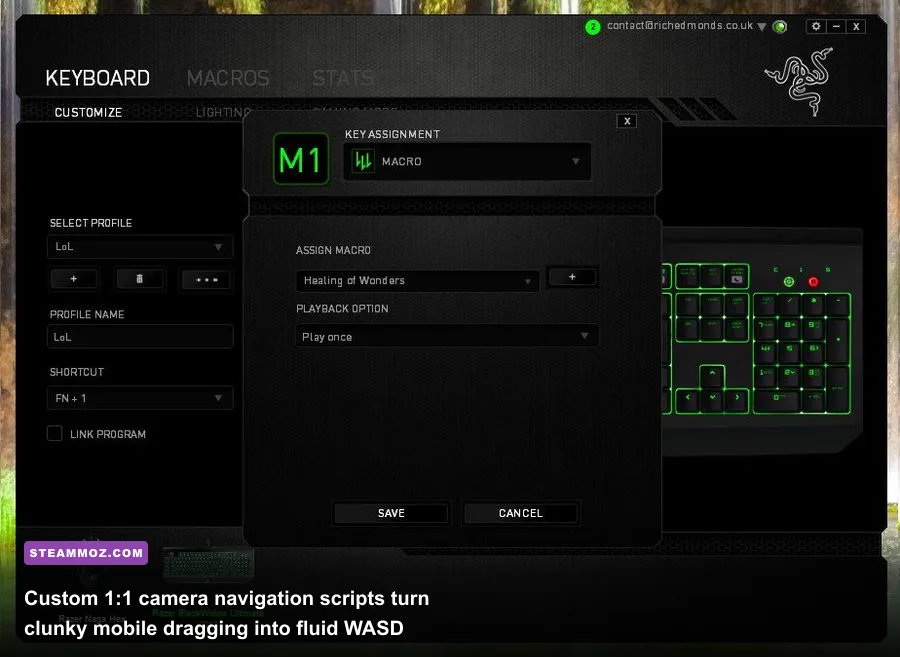
Task: Open settings with the gear icon
Action: [x=816, y=26]
